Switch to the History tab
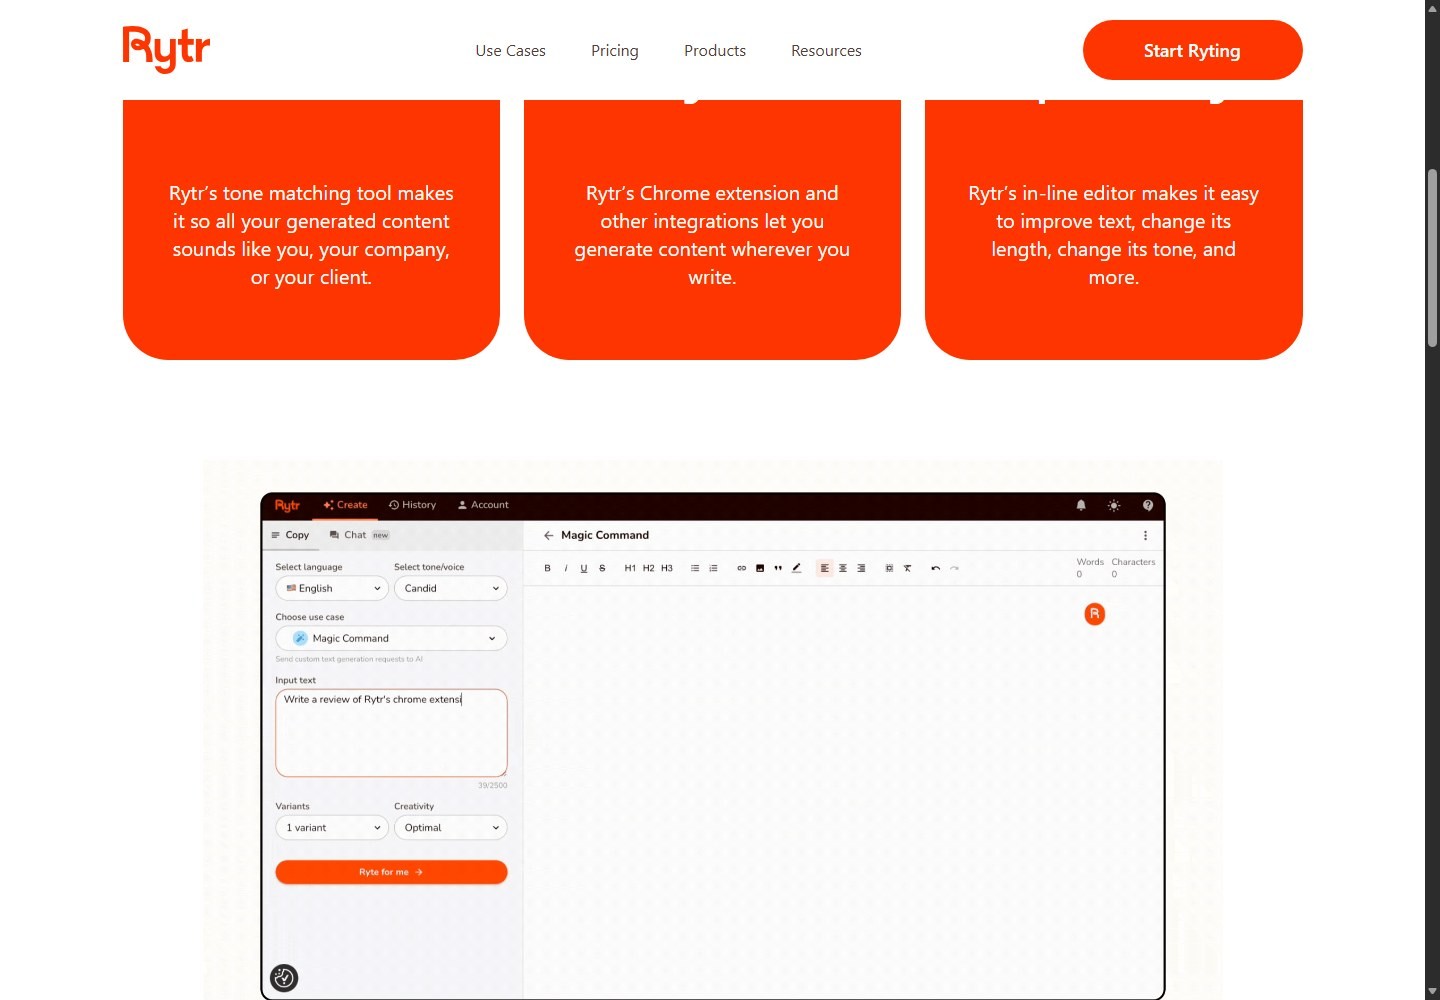Screen dimensions: 1440x1000 coord(412,505)
